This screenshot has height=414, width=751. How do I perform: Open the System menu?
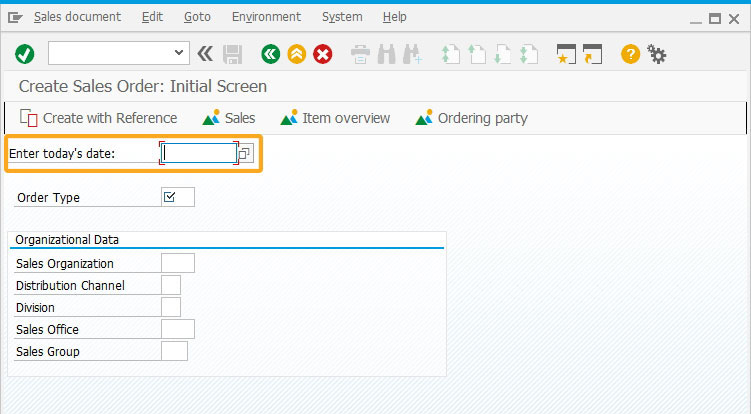[x=342, y=17]
